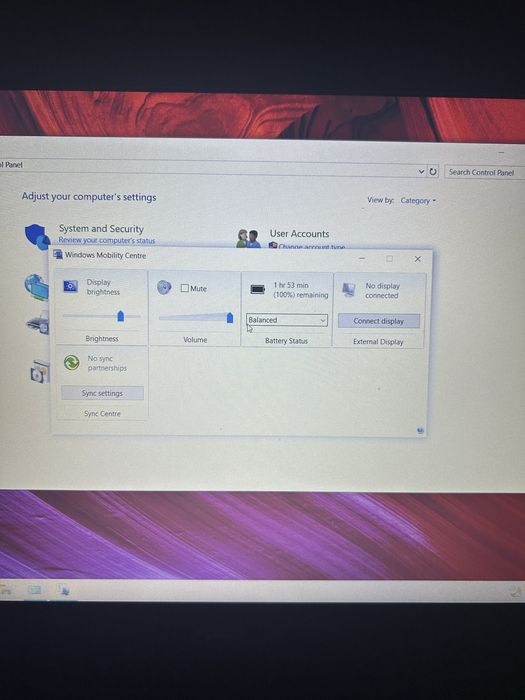Click the Sync settings button
This screenshot has width=525, height=700.
[102, 393]
